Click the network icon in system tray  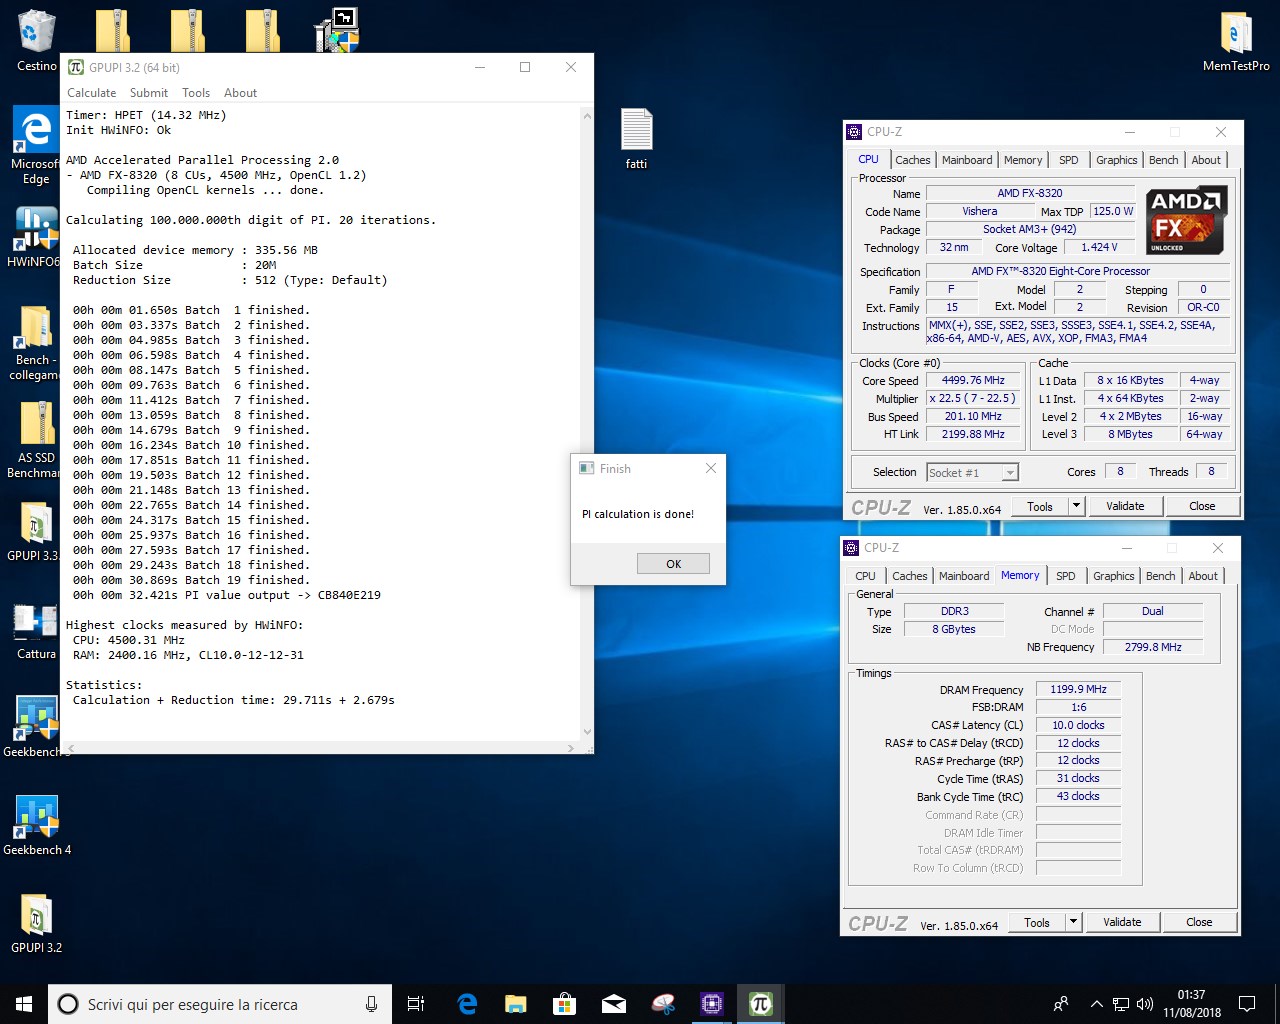[x=1121, y=1004]
